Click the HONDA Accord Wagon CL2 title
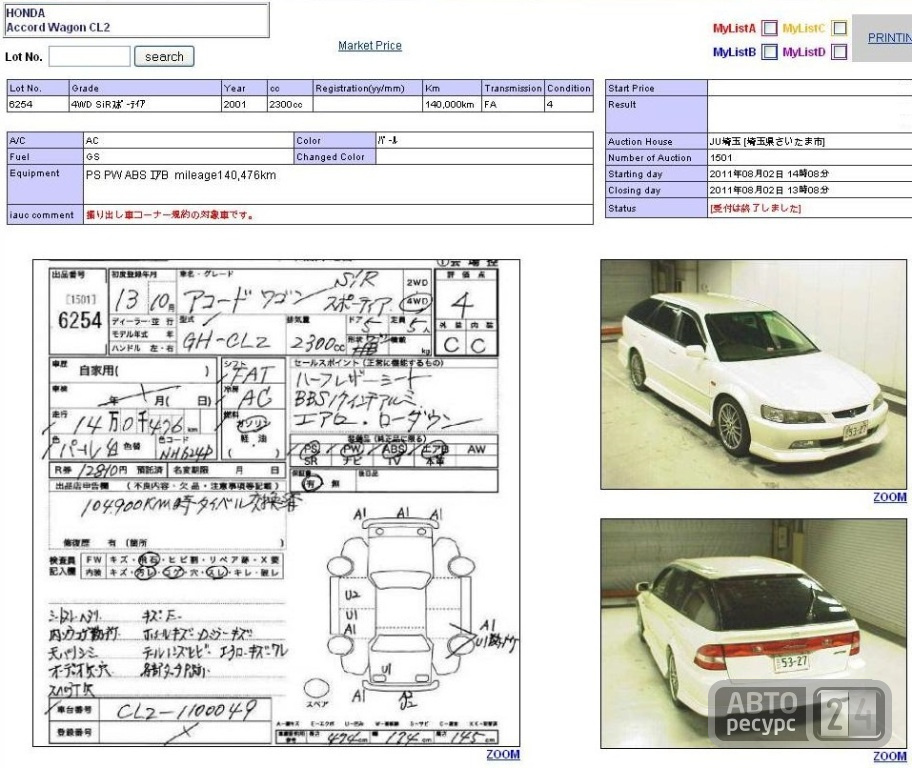This screenshot has height=768, width=912. coord(58,20)
